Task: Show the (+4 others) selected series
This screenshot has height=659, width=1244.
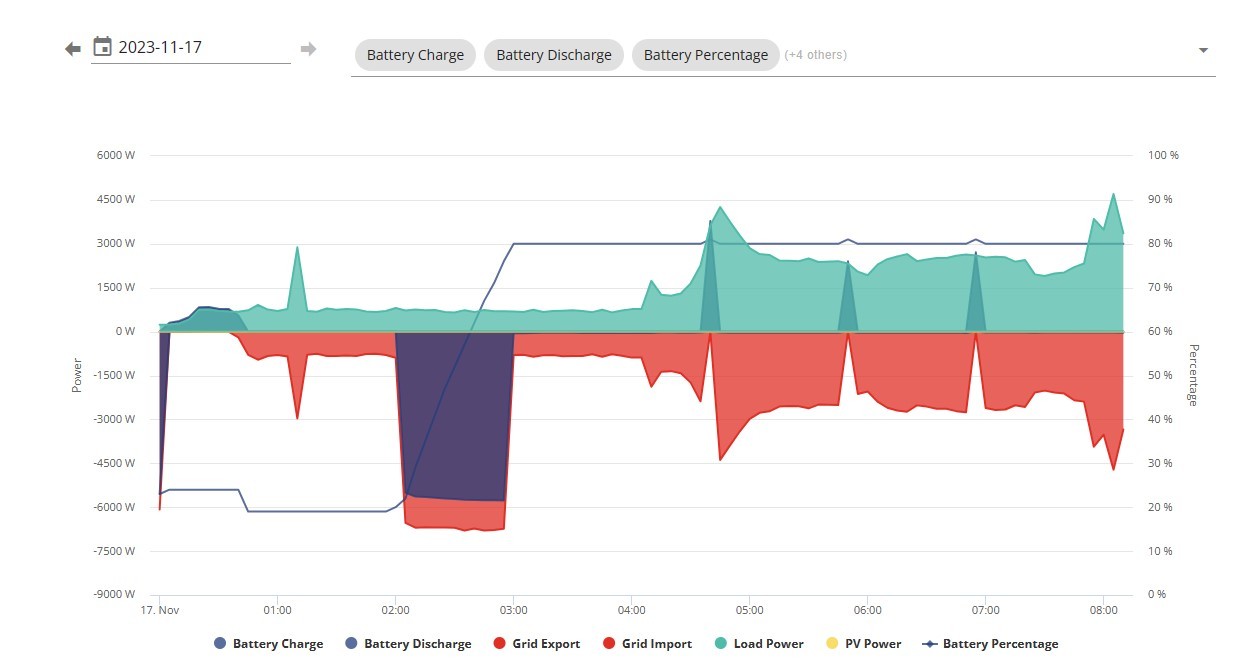Action: (815, 55)
